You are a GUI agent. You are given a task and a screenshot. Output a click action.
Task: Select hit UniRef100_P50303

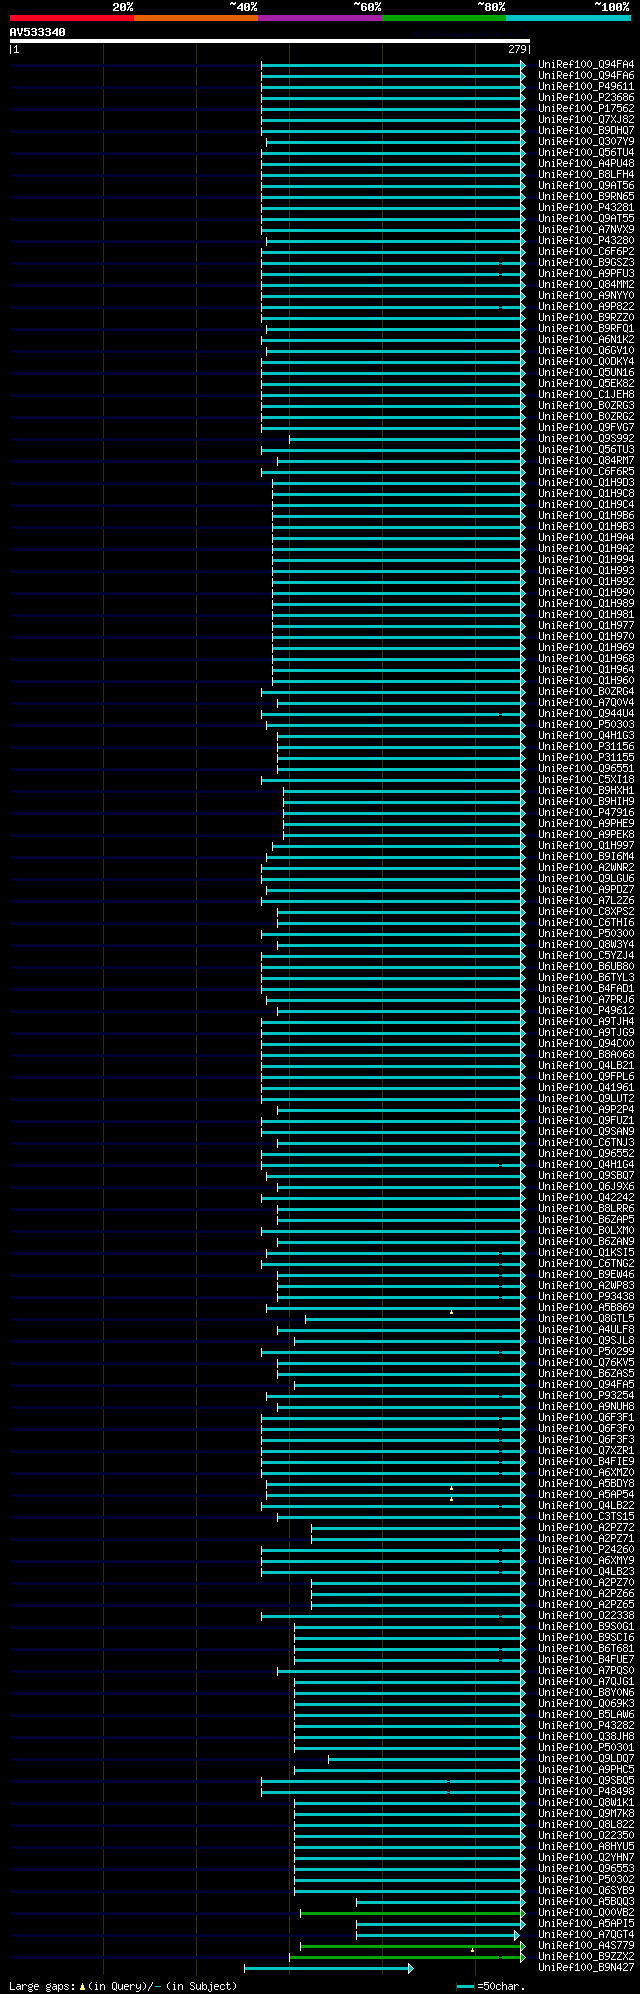(x=586, y=724)
